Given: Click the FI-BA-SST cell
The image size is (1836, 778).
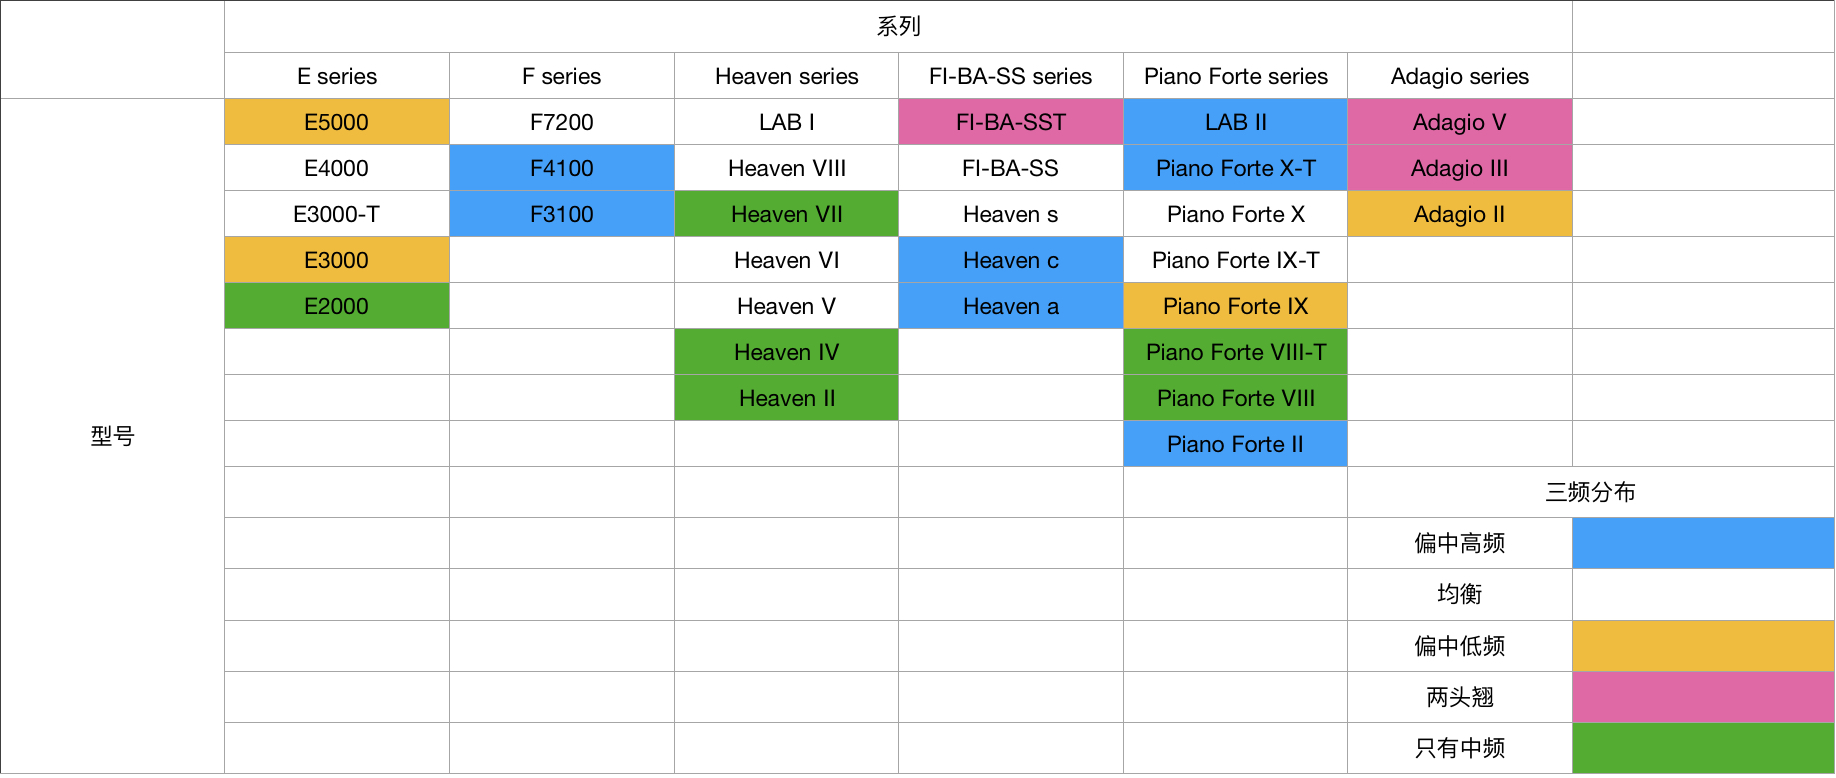Looking at the screenshot, I should (1011, 122).
